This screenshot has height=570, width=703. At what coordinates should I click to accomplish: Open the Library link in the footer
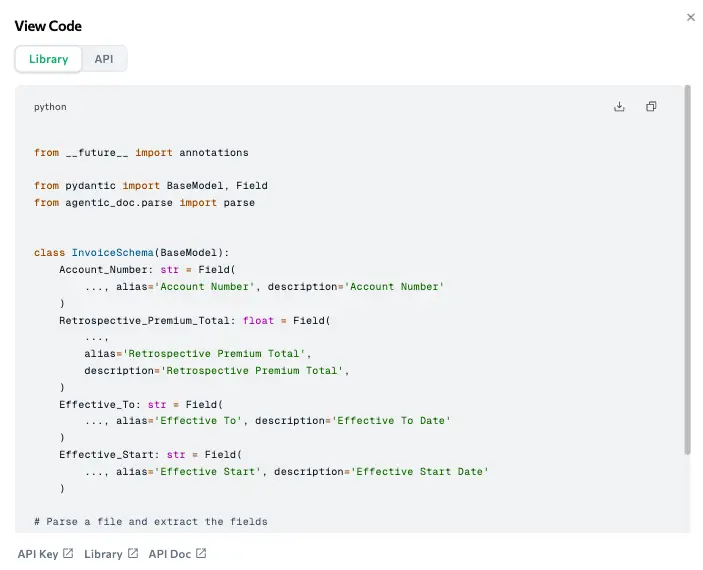pos(103,554)
